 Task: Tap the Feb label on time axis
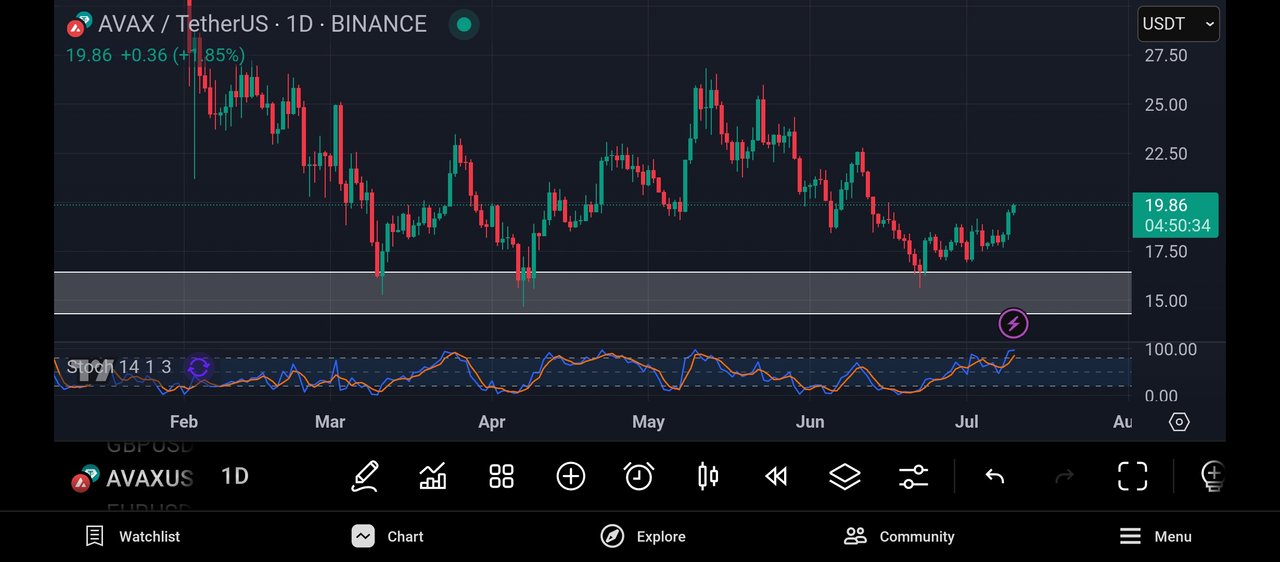(x=184, y=422)
